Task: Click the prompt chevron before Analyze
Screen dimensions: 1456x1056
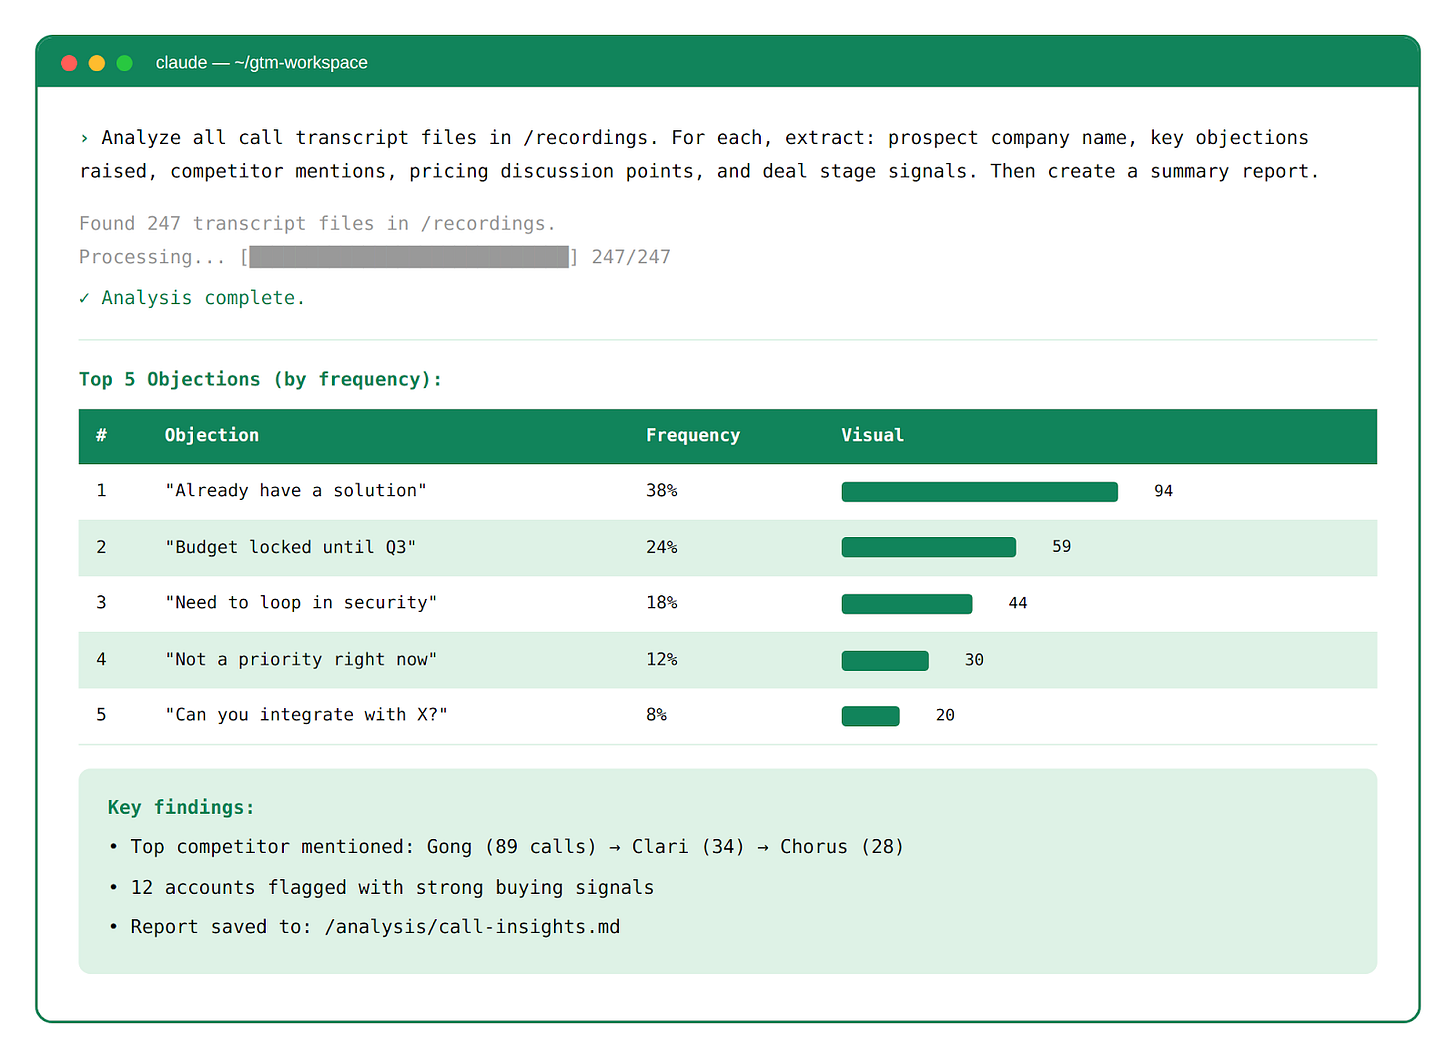Action: click(x=85, y=138)
